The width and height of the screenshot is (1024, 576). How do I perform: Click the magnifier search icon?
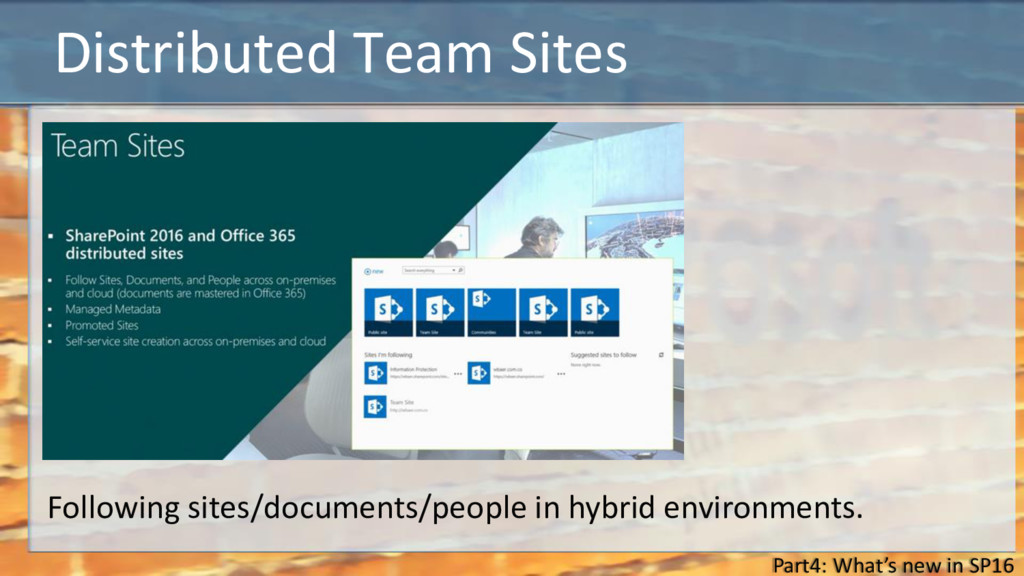pyautogui.click(x=460, y=270)
